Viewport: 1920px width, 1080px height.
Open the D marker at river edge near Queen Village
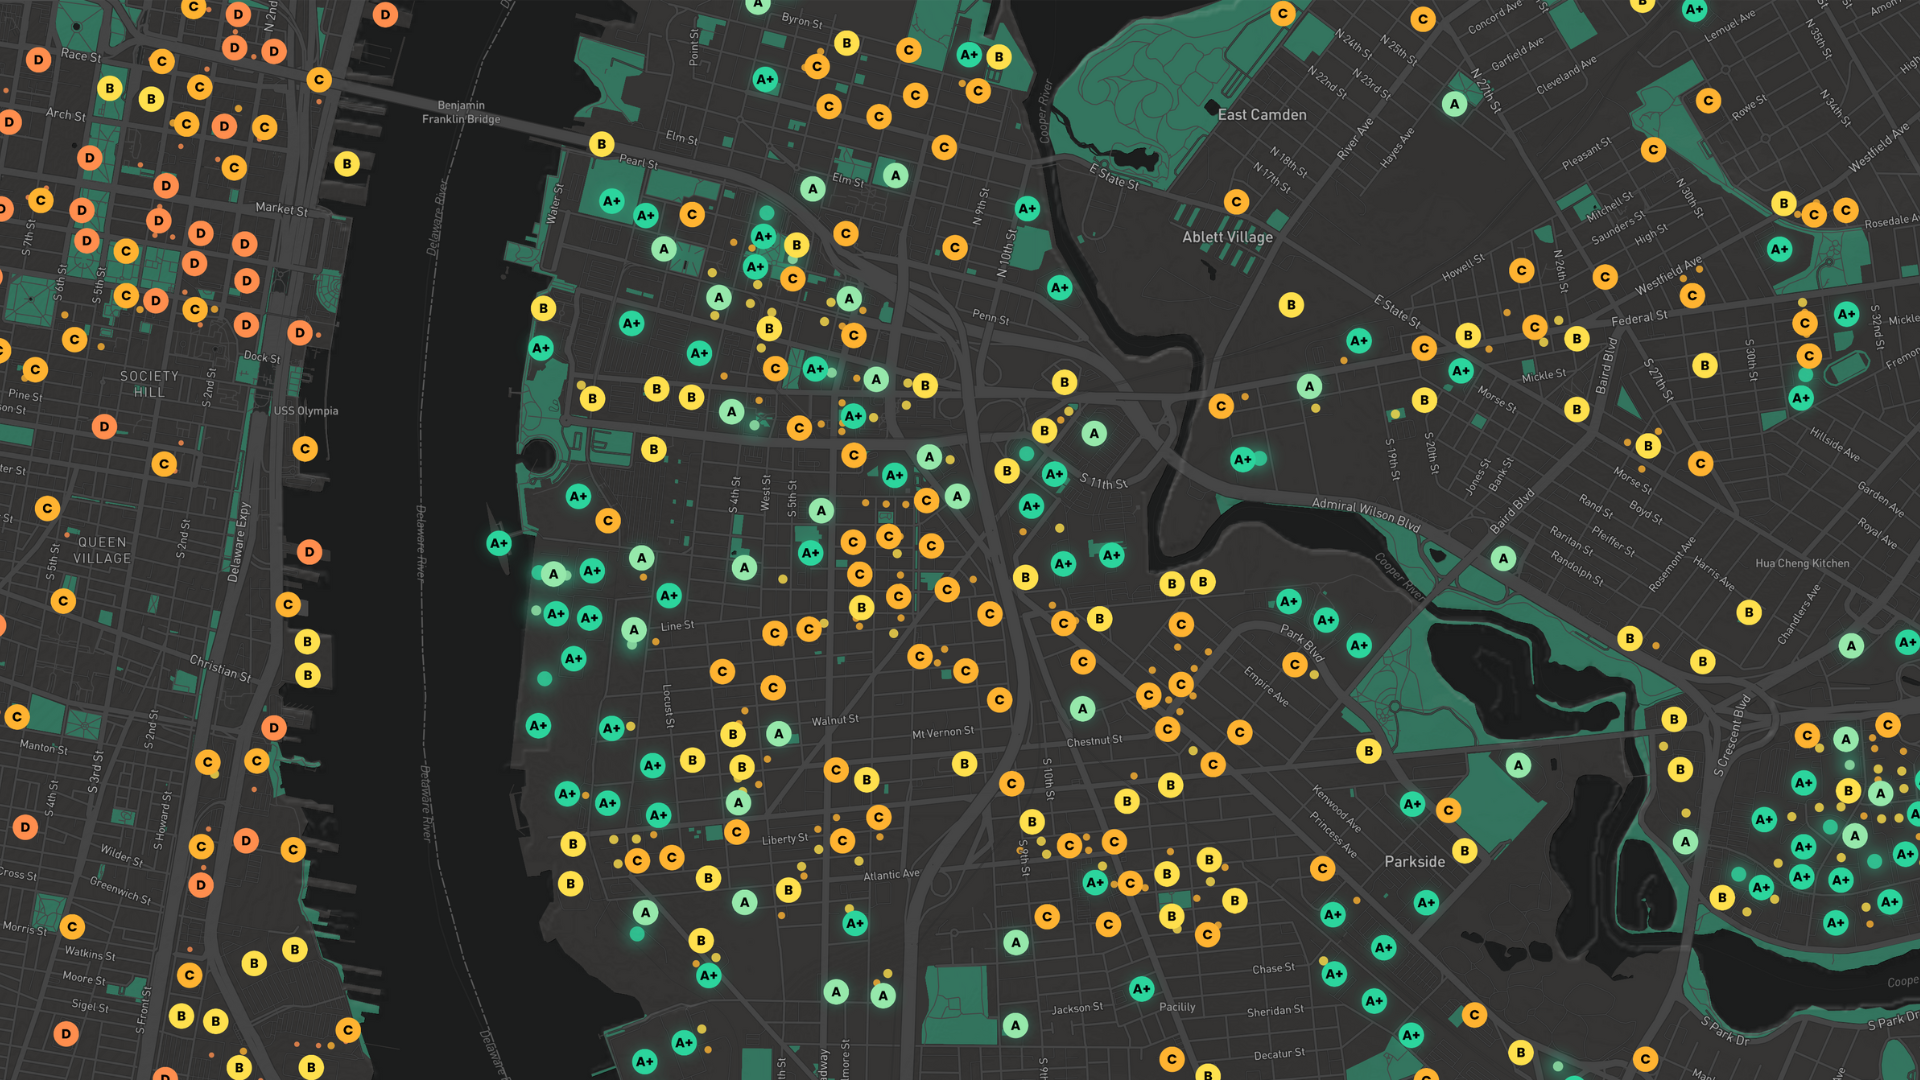click(309, 552)
